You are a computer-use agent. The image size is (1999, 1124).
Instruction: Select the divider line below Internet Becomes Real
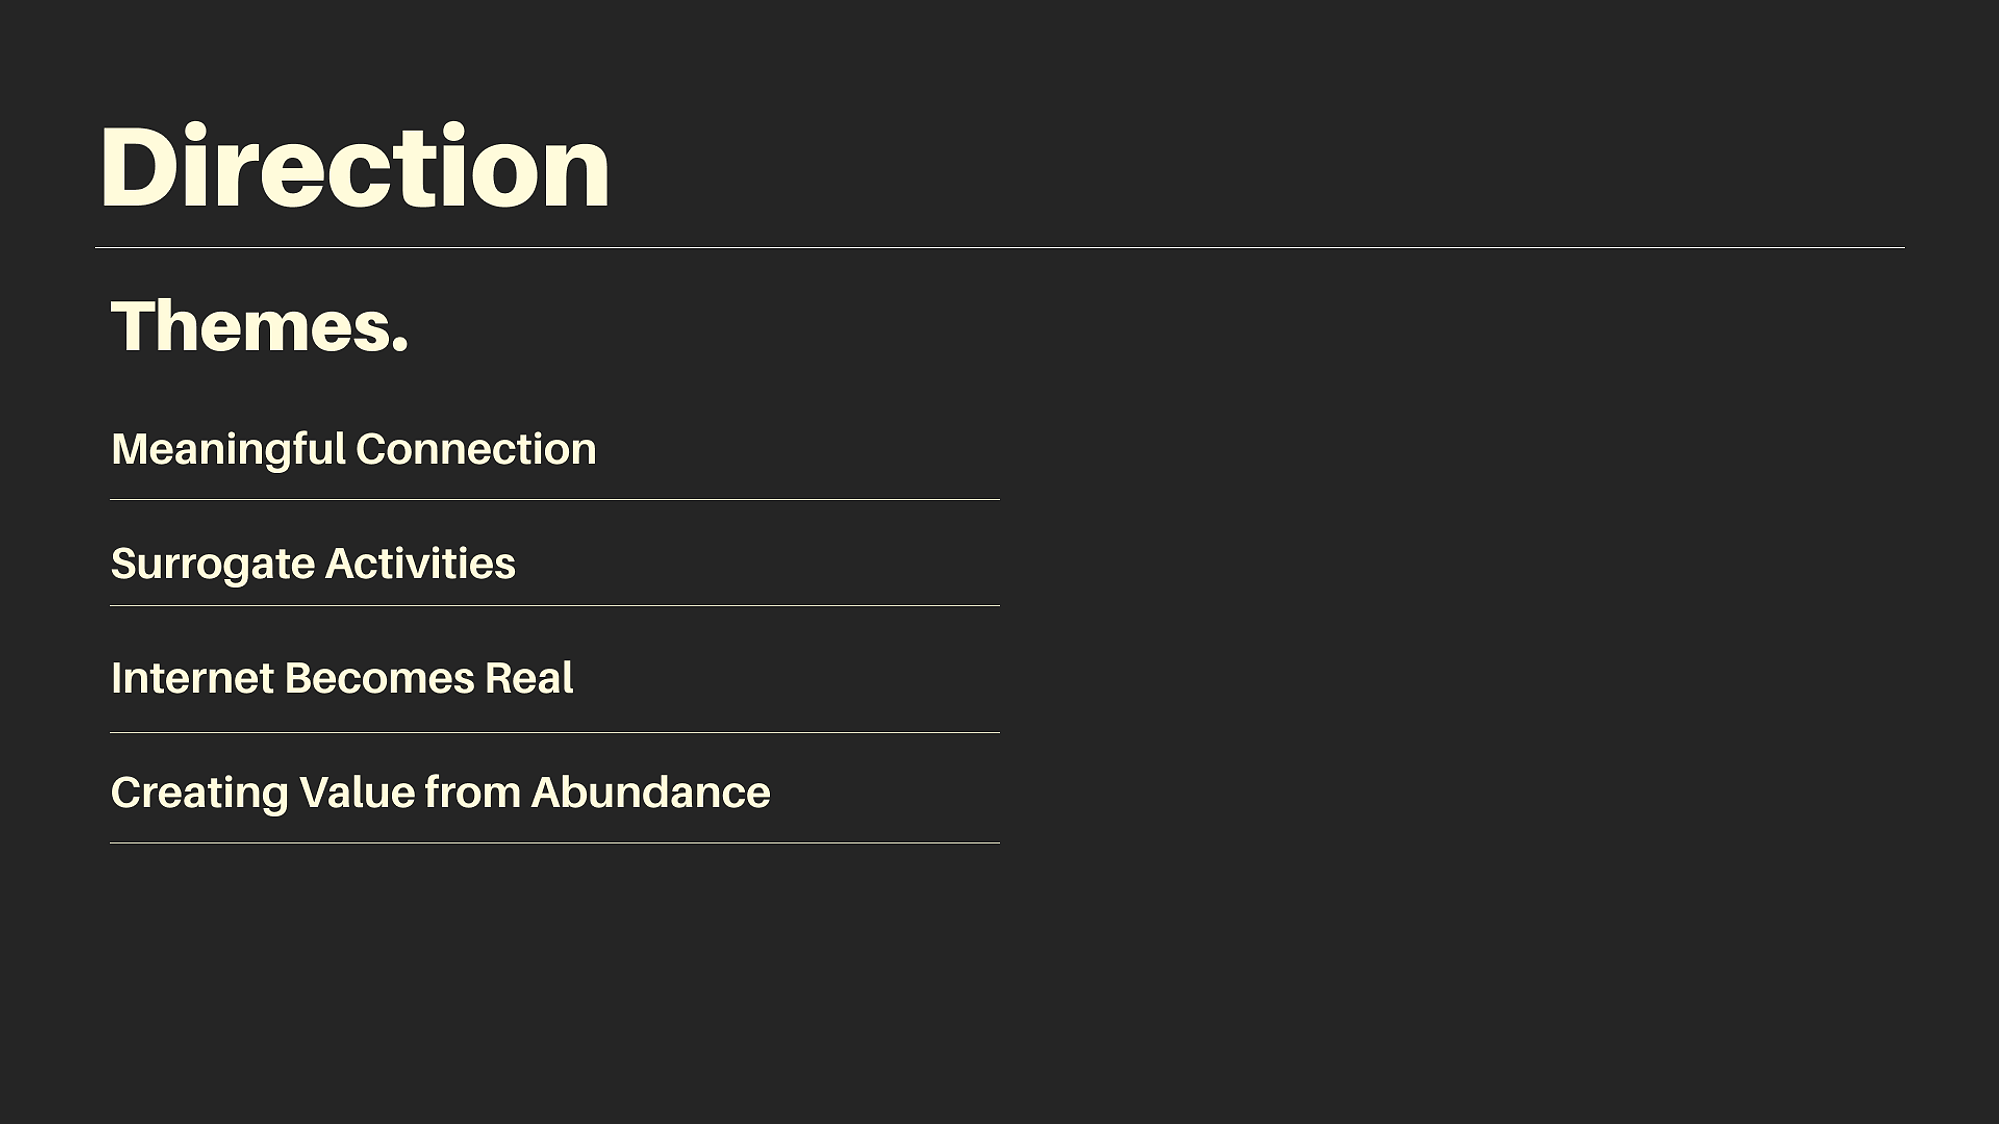click(555, 732)
